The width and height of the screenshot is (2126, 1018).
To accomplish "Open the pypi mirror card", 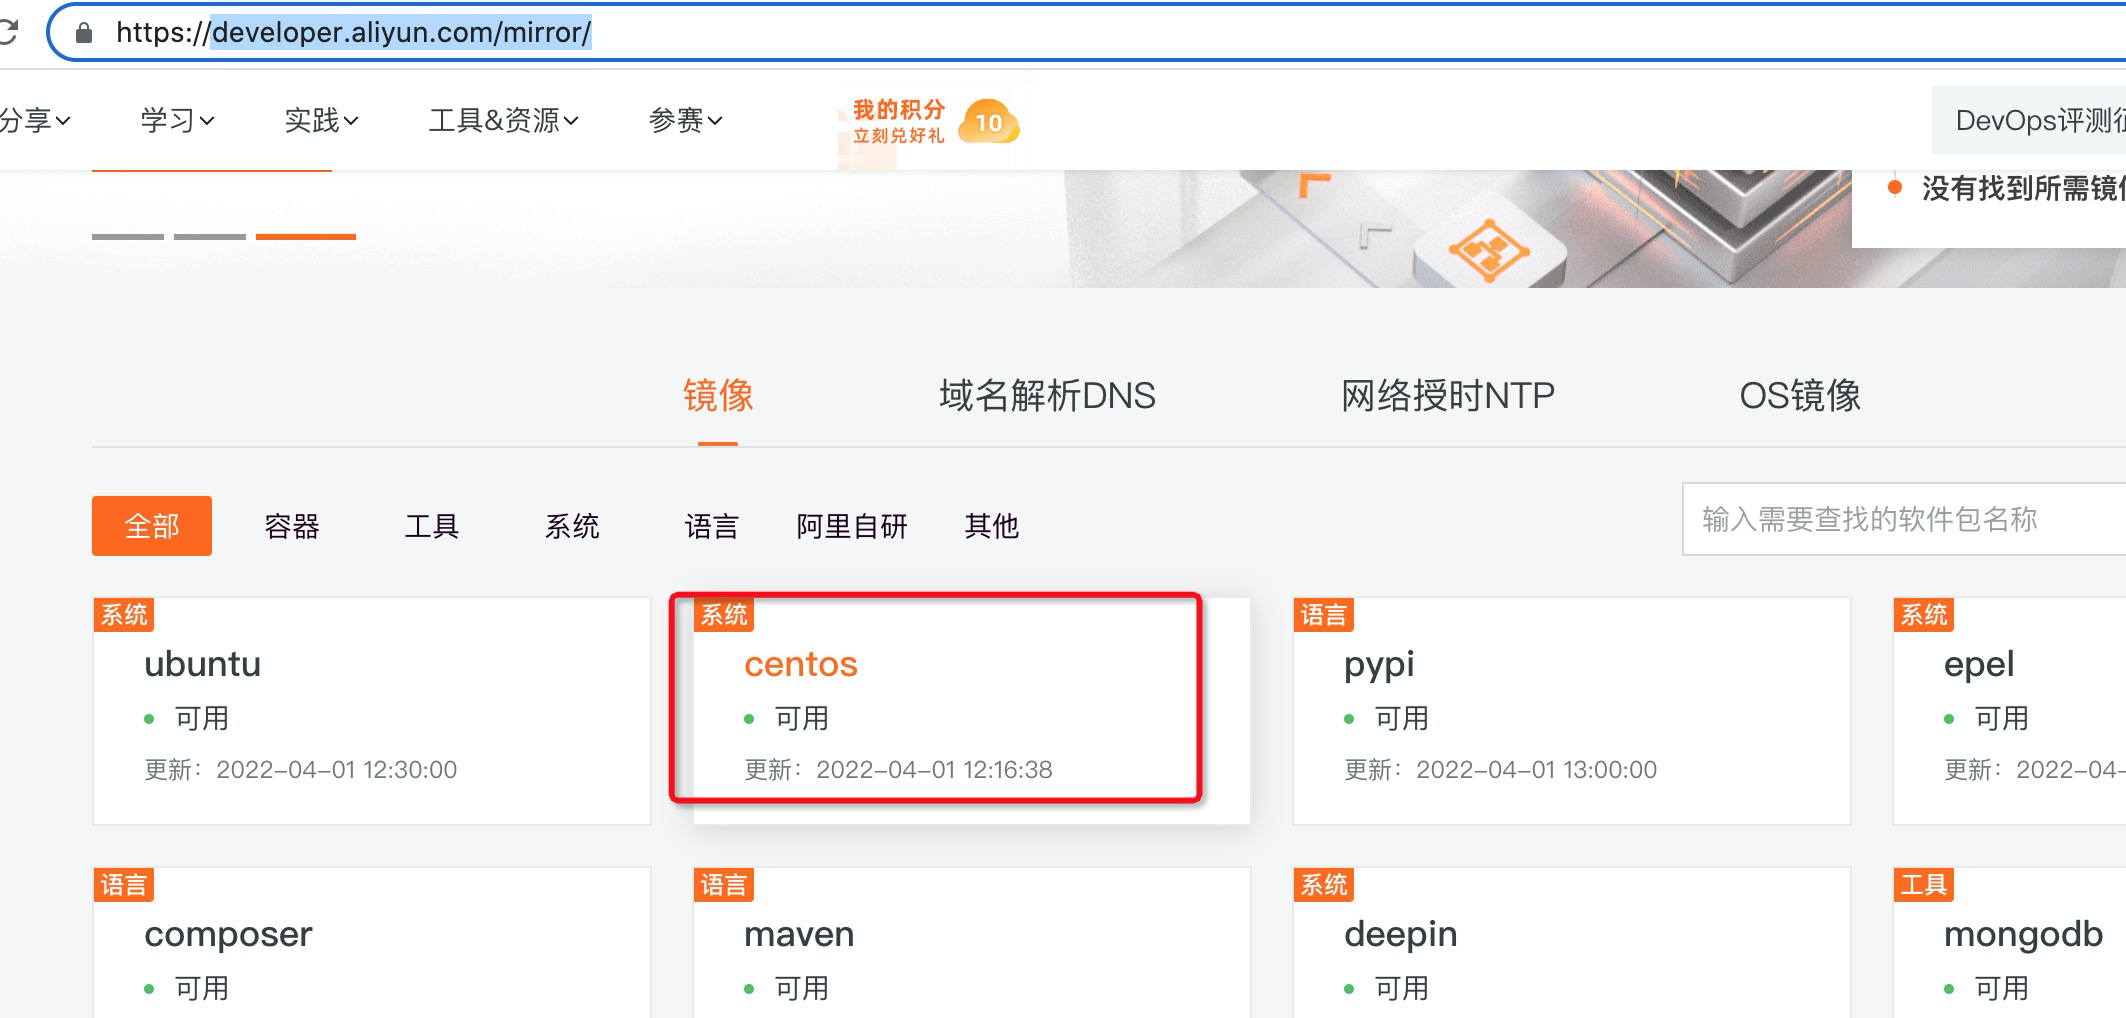I will point(1572,711).
